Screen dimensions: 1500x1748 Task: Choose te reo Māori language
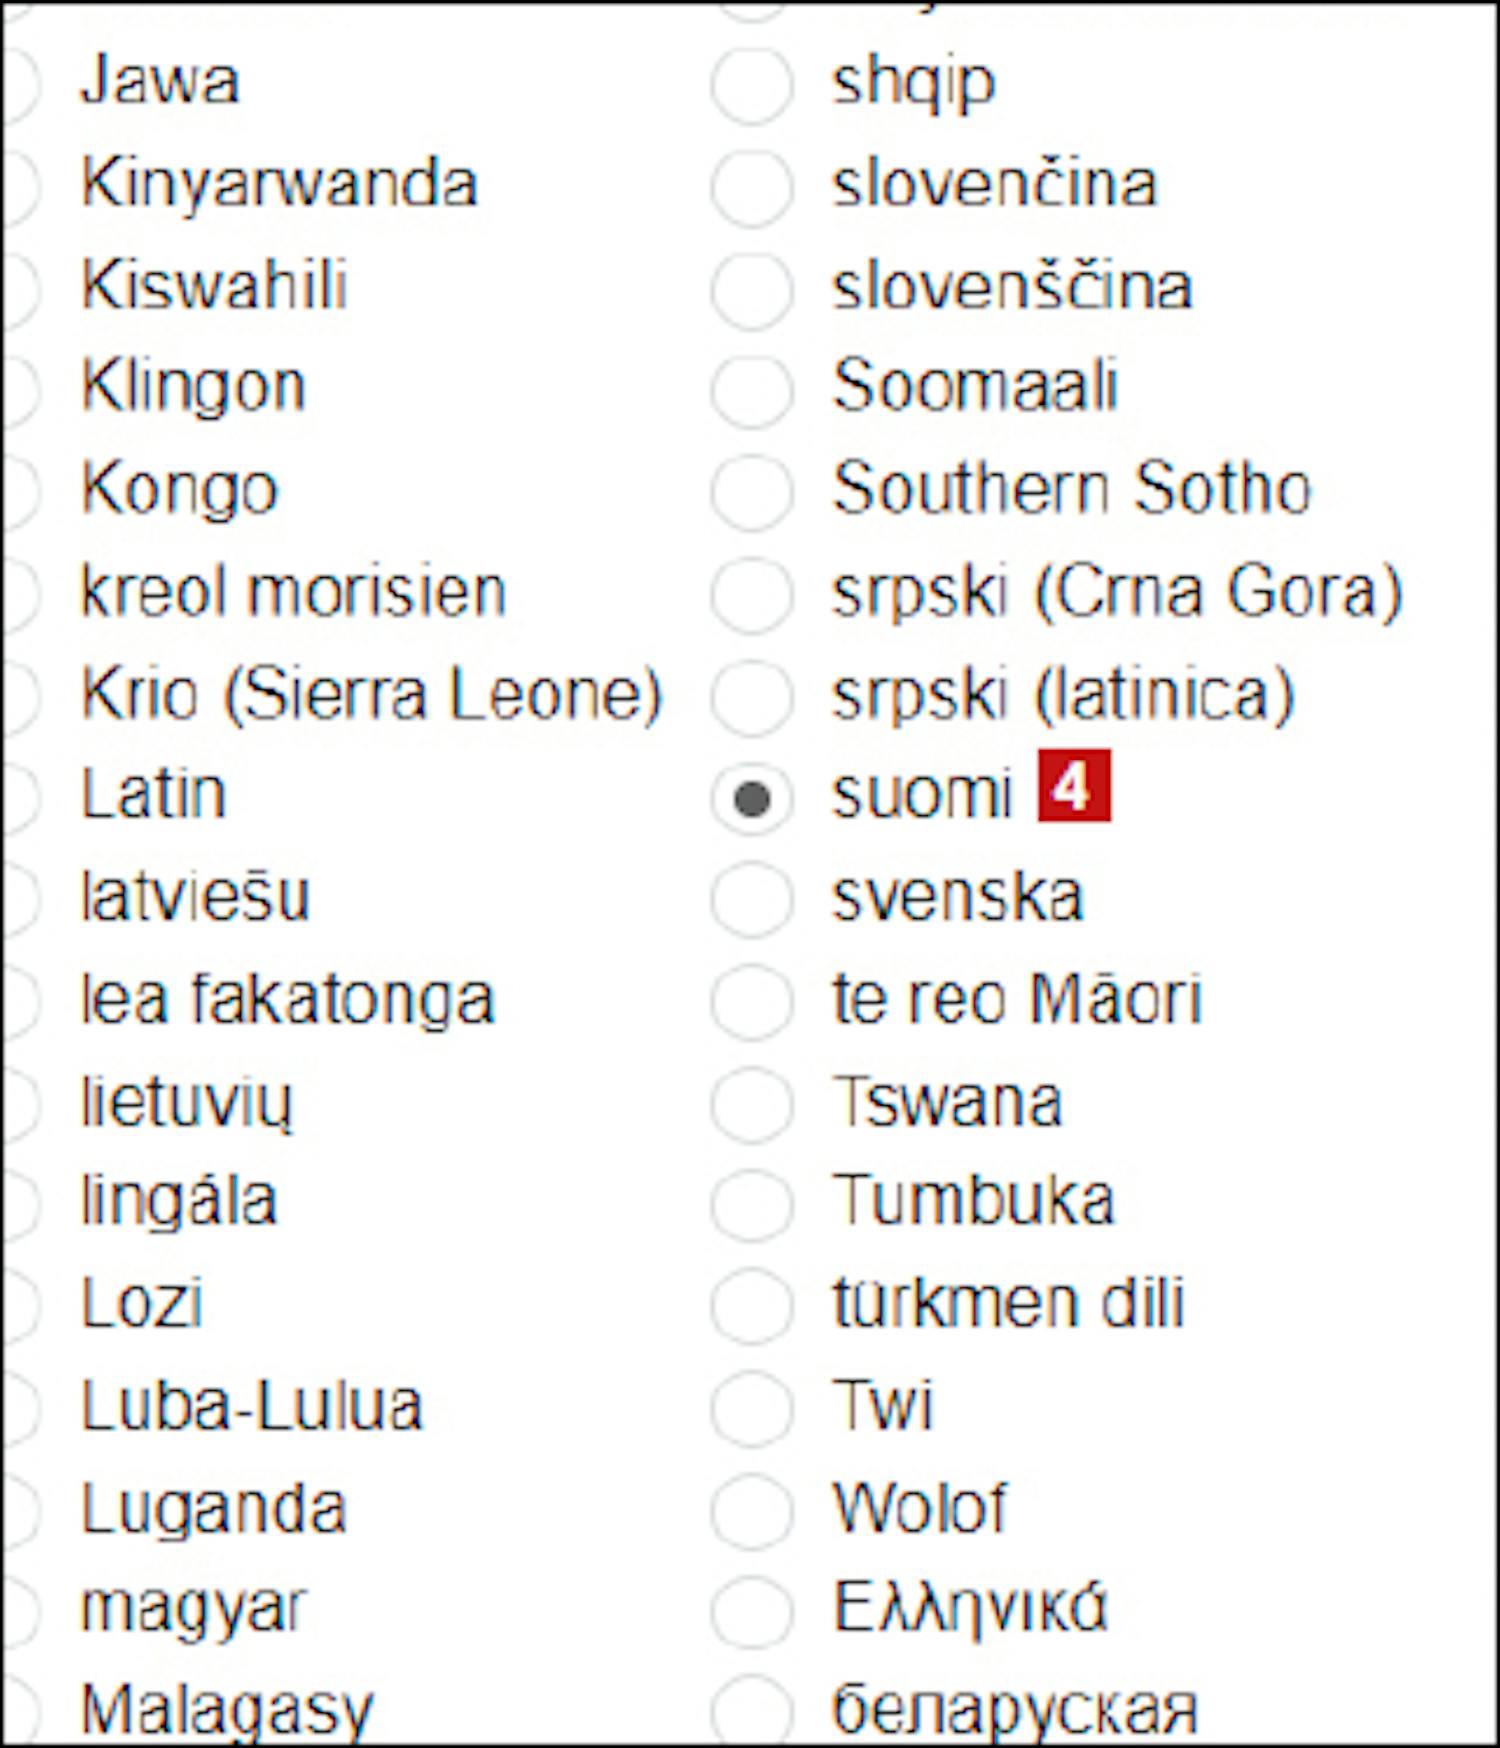(x=752, y=1001)
